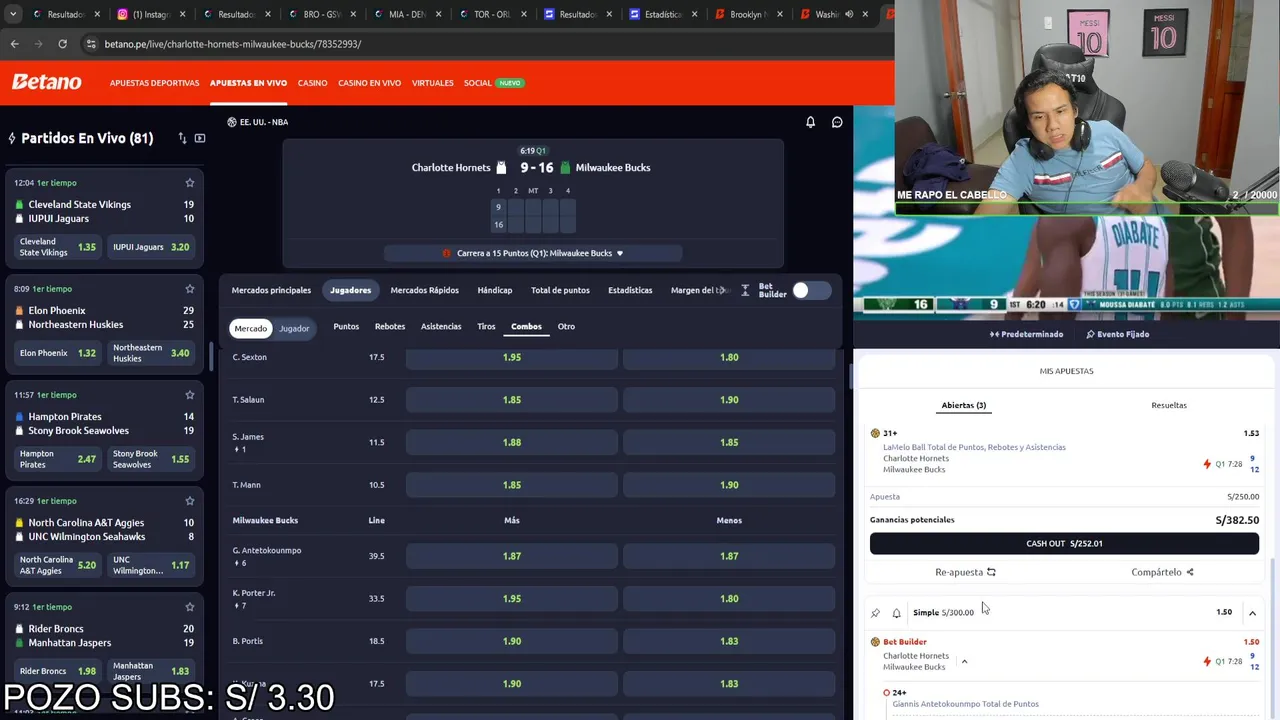1280x720 pixels.
Task: Click live lightning icon on LaMelo Ball bet
Action: 1207,464
